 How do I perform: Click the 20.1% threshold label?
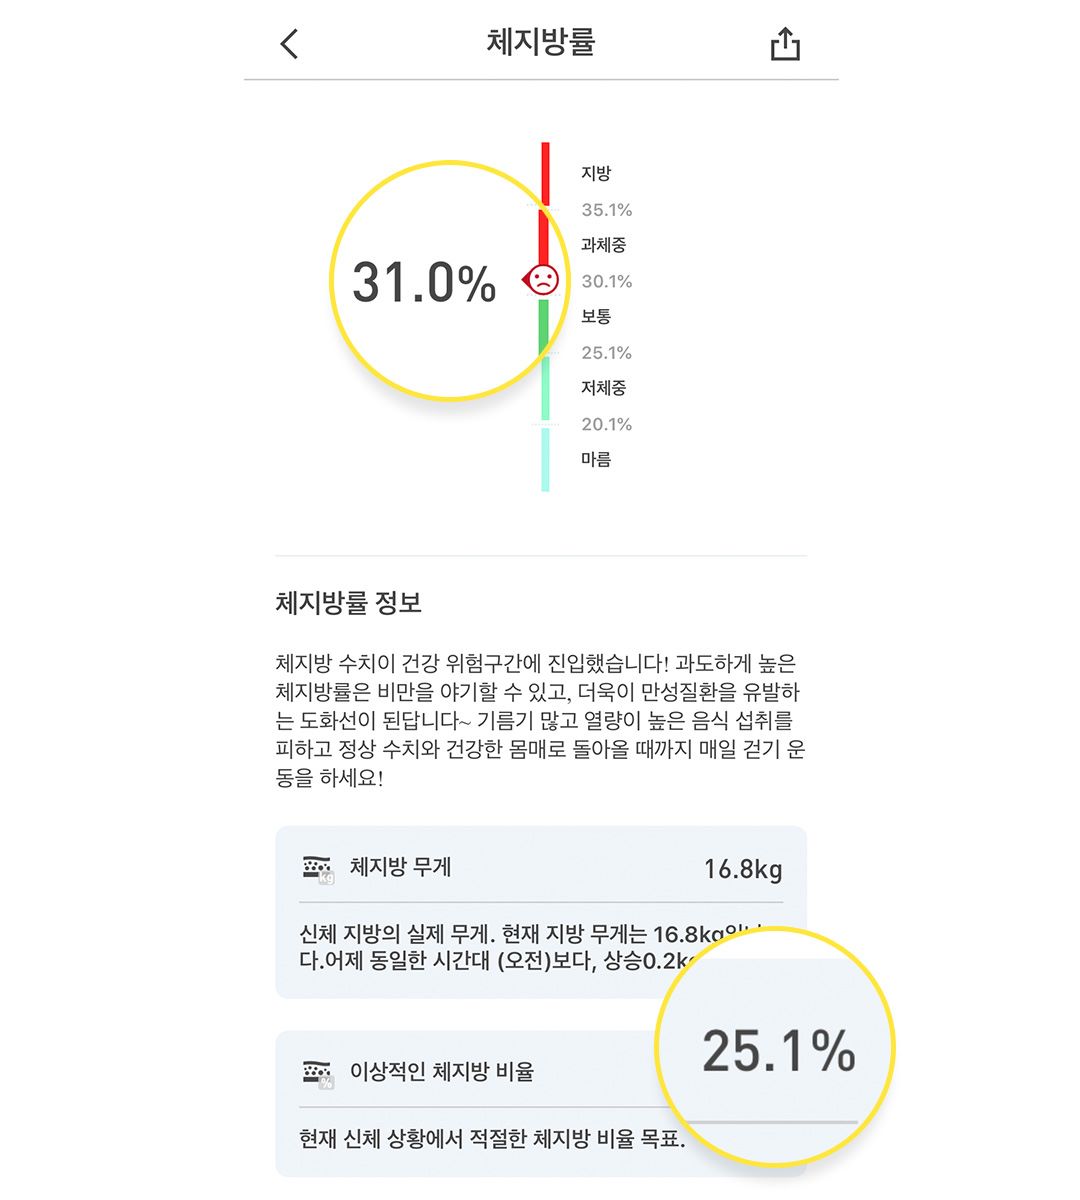click(x=607, y=424)
